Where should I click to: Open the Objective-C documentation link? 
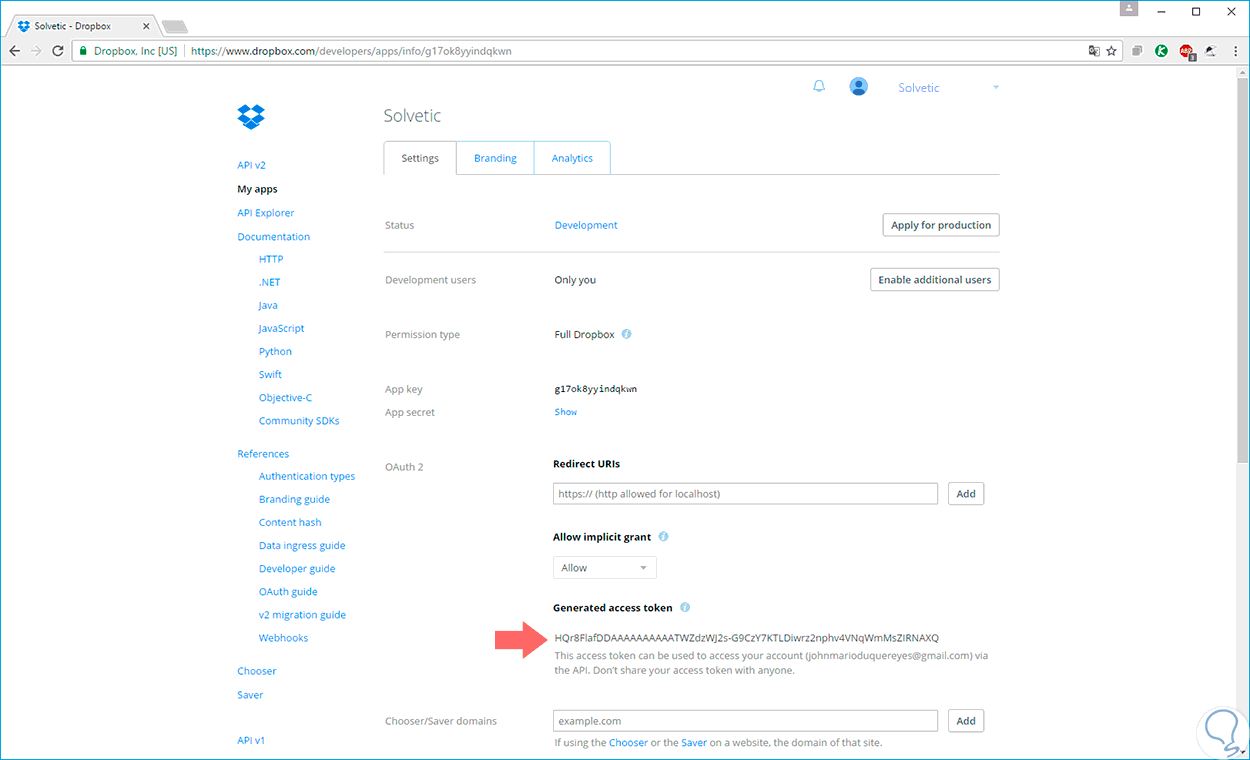(x=285, y=398)
